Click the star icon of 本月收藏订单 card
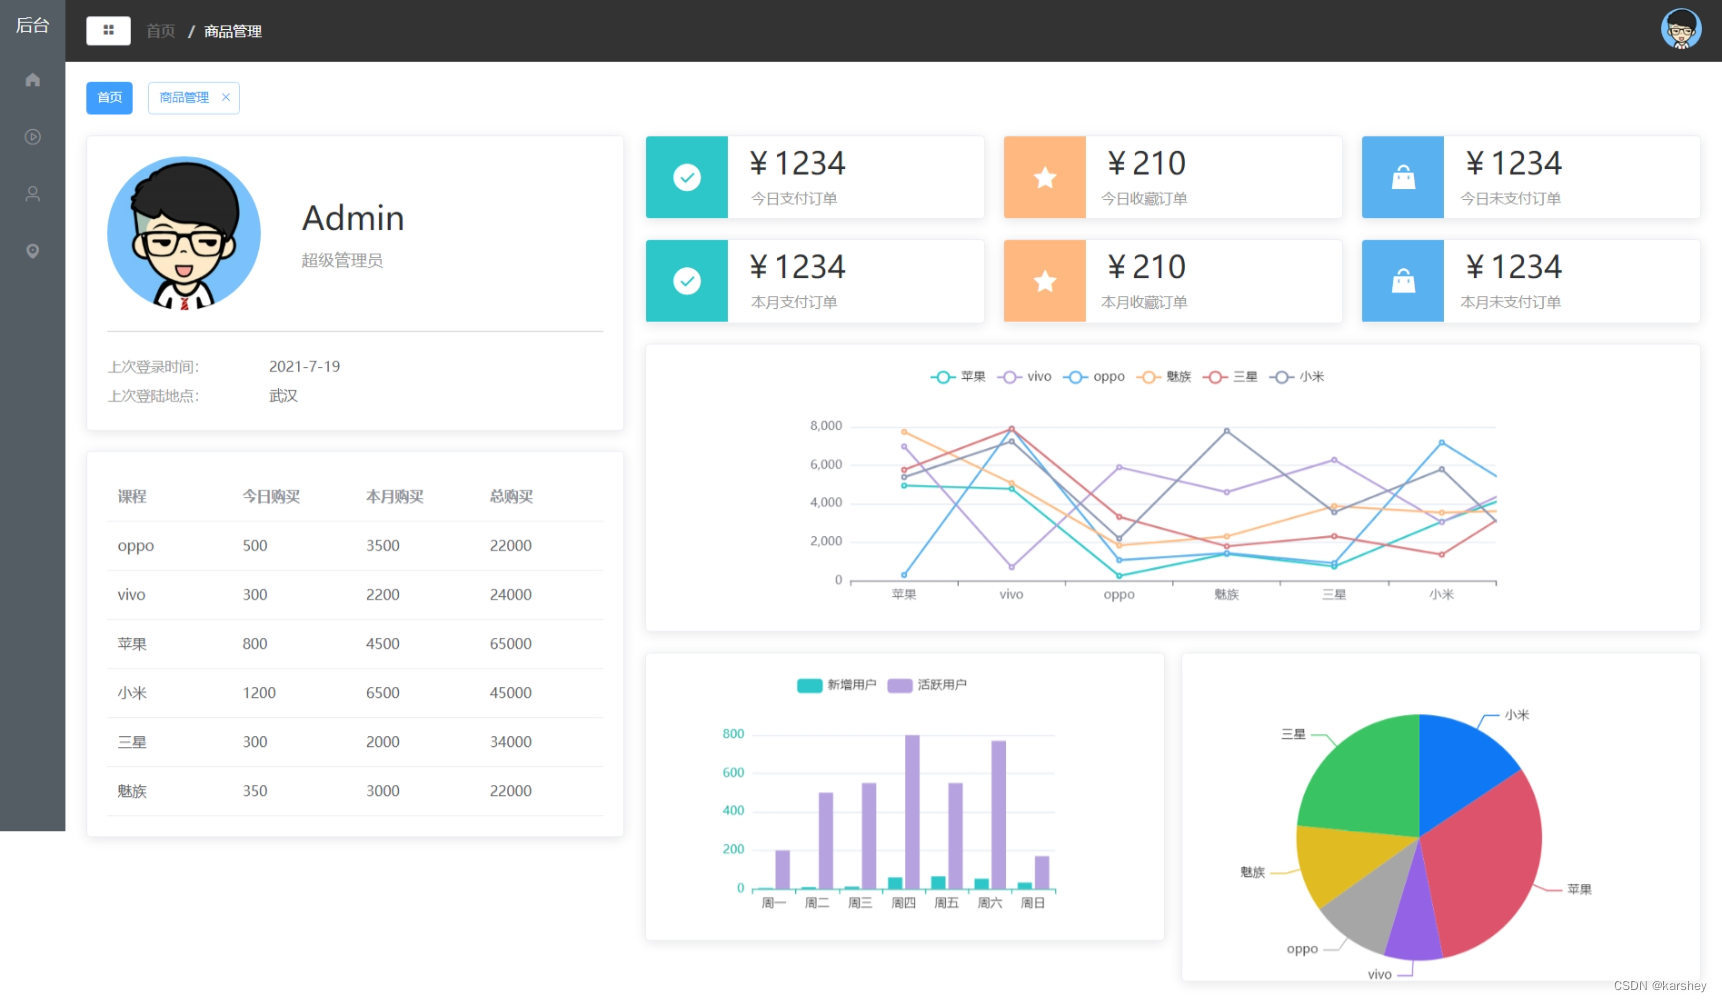Image resolution: width=1722 pixels, height=1002 pixels. 1045,281
